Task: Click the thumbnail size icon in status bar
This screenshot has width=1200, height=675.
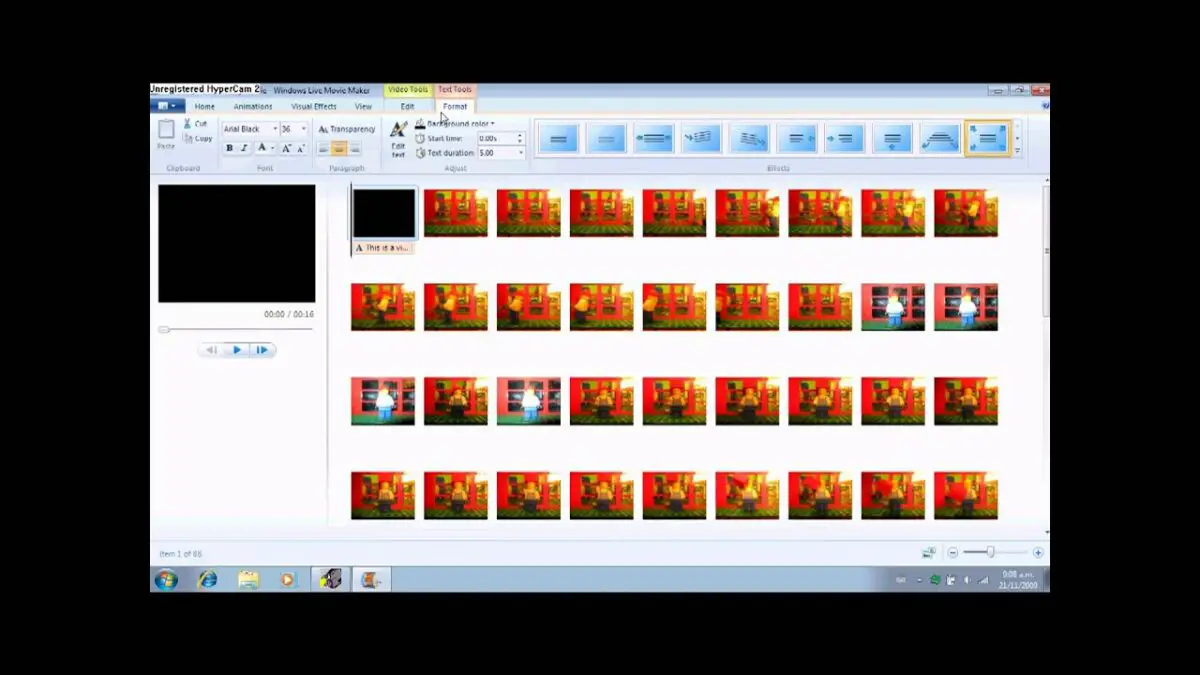Action: (929, 552)
